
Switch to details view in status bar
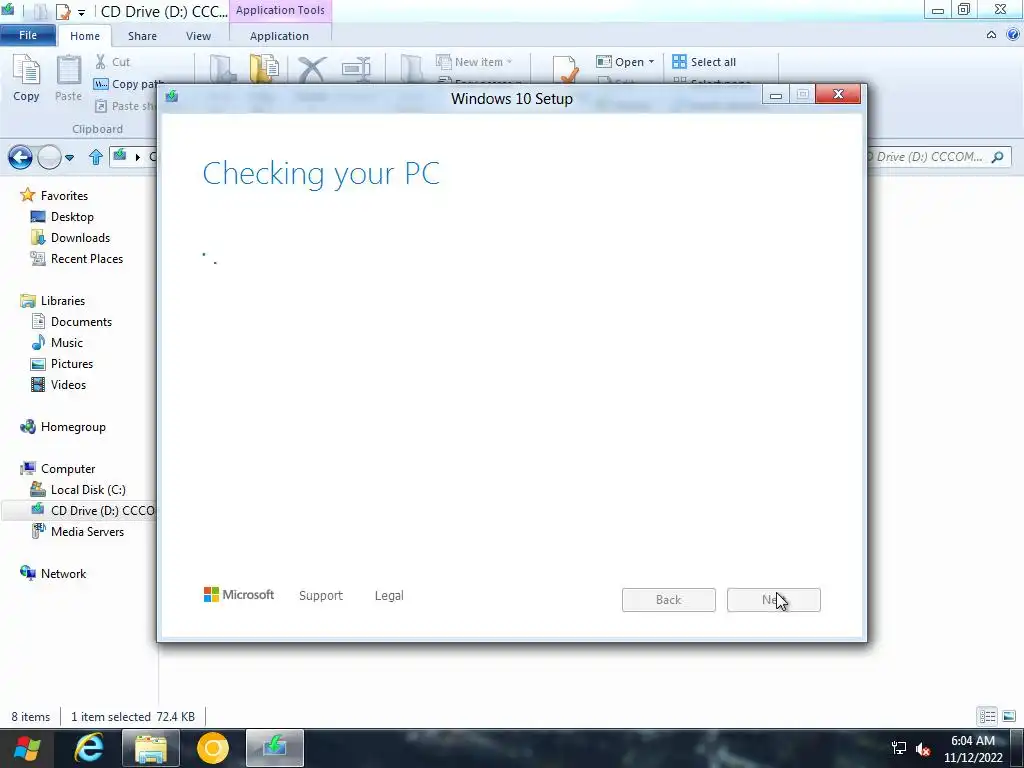[x=987, y=716]
